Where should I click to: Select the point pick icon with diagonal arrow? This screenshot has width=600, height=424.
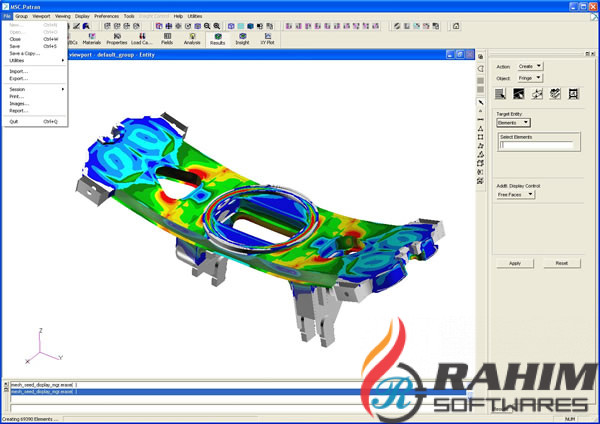[x=481, y=102]
